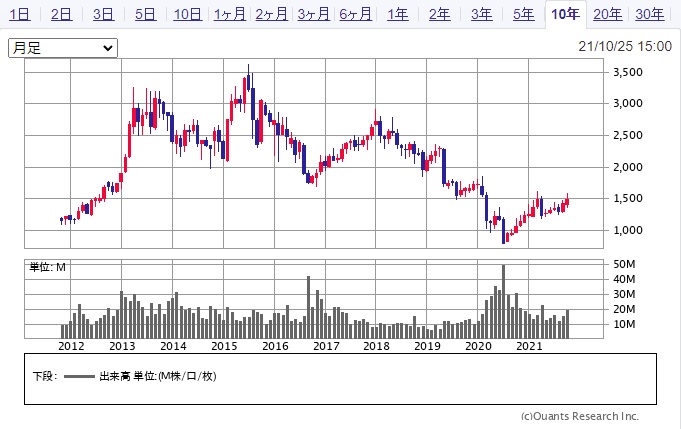Select the 3年 period link
The height and width of the screenshot is (429, 681).
pyautogui.click(x=482, y=14)
